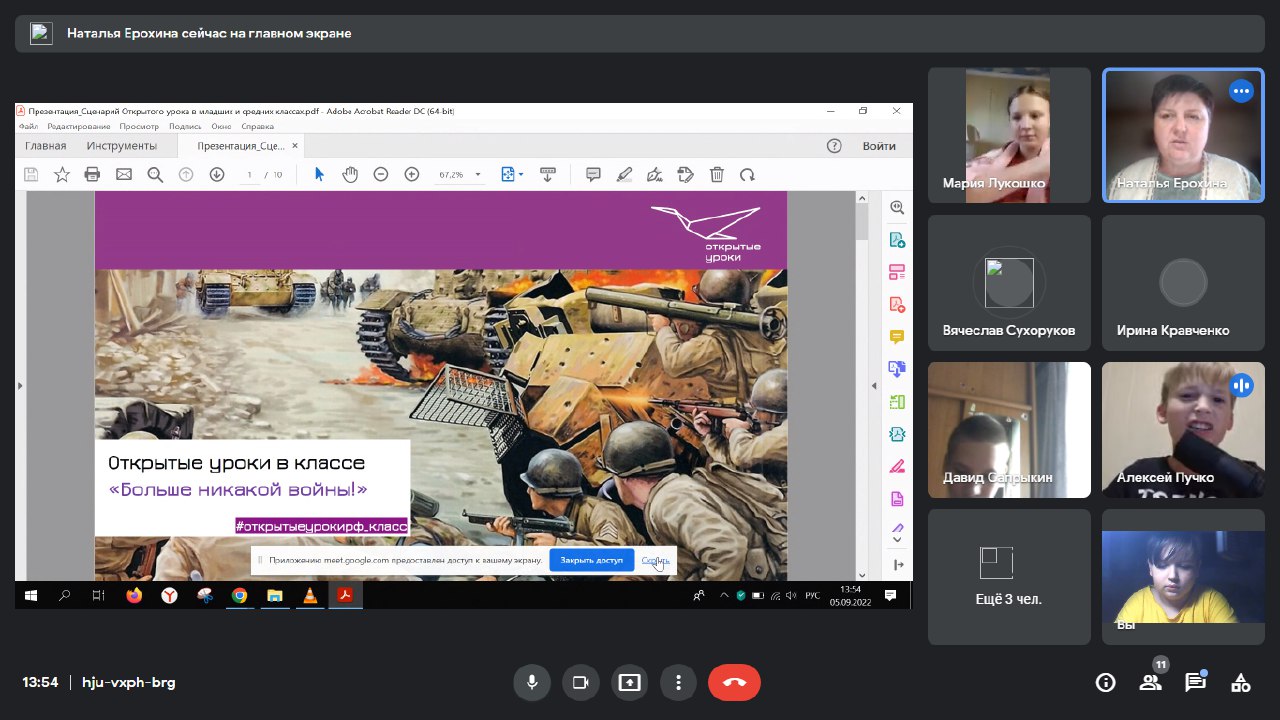The width and height of the screenshot is (1280, 720).
Task: Go to next page arrow
Action: tap(217, 174)
